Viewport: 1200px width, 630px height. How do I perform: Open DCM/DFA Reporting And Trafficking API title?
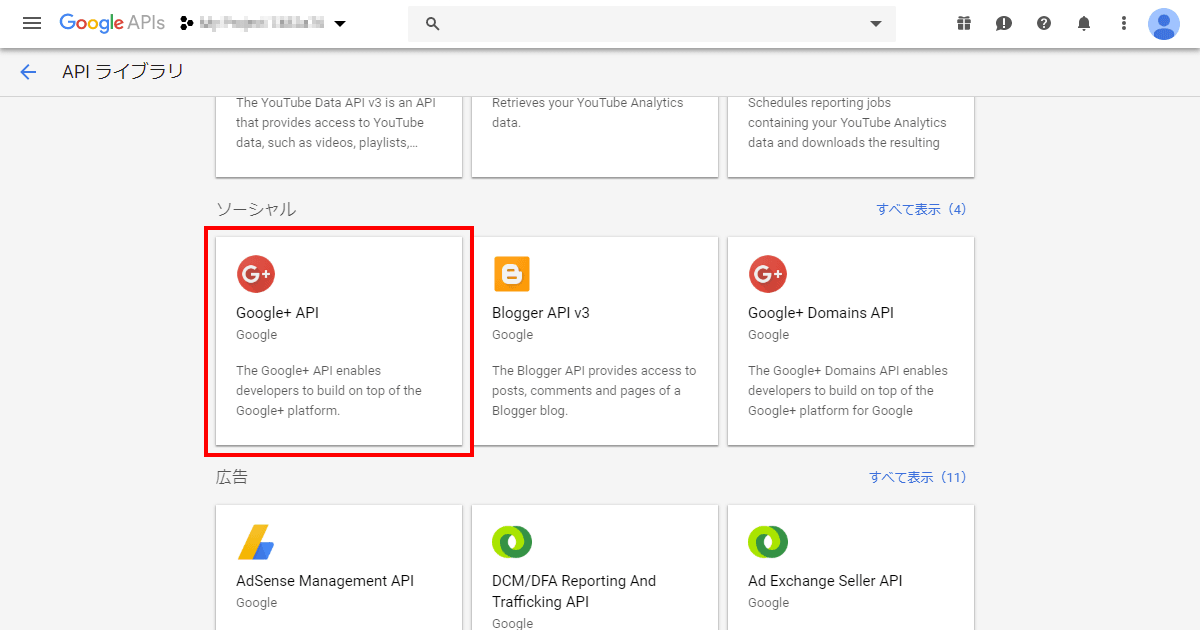pyautogui.click(x=574, y=591)
